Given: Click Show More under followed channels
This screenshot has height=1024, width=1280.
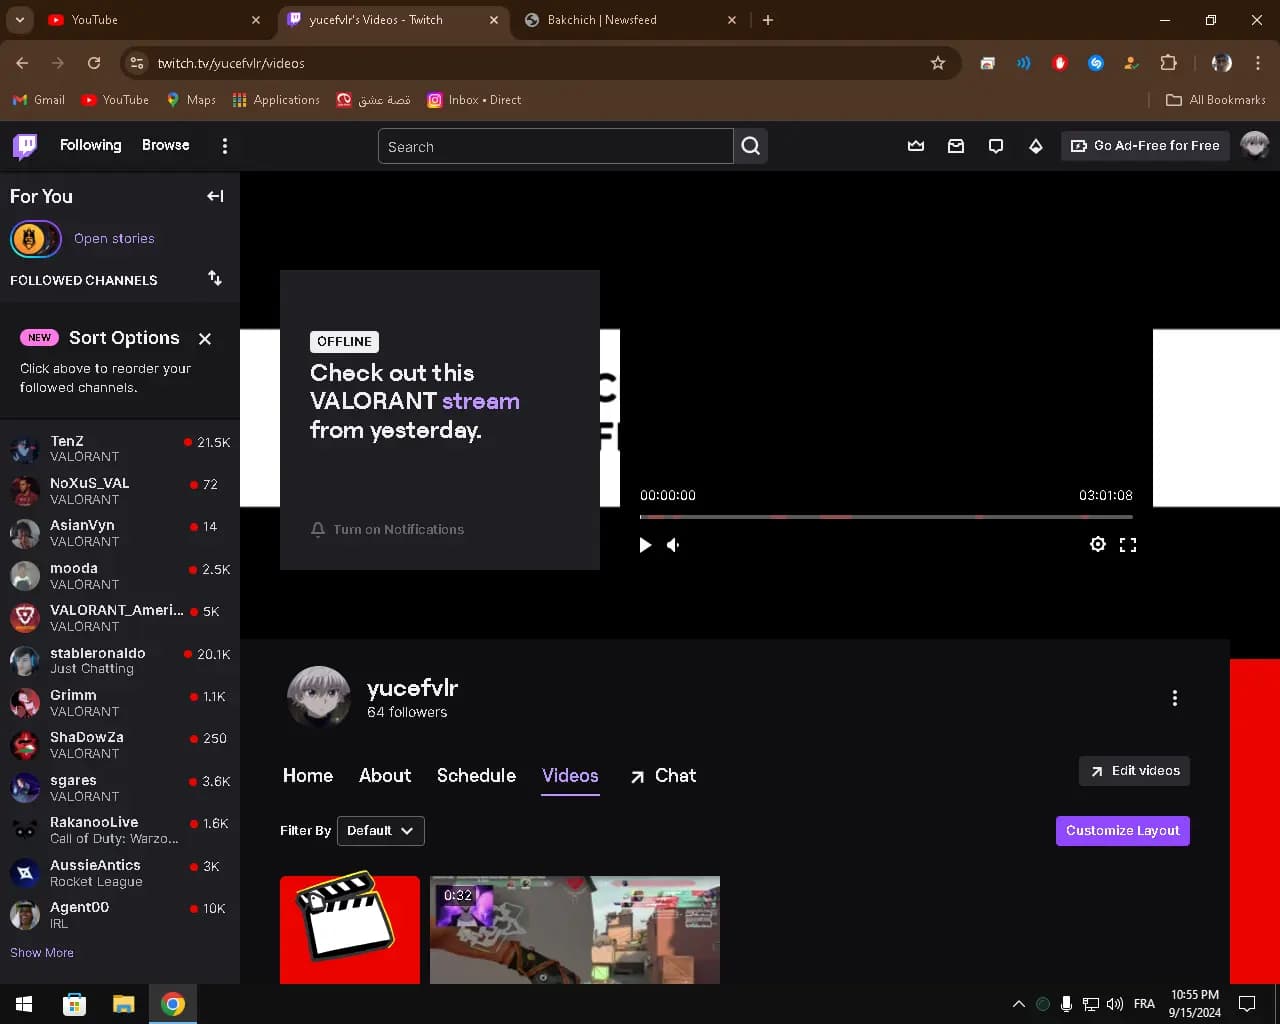Looking at the screenshot, I should point(42,953).
